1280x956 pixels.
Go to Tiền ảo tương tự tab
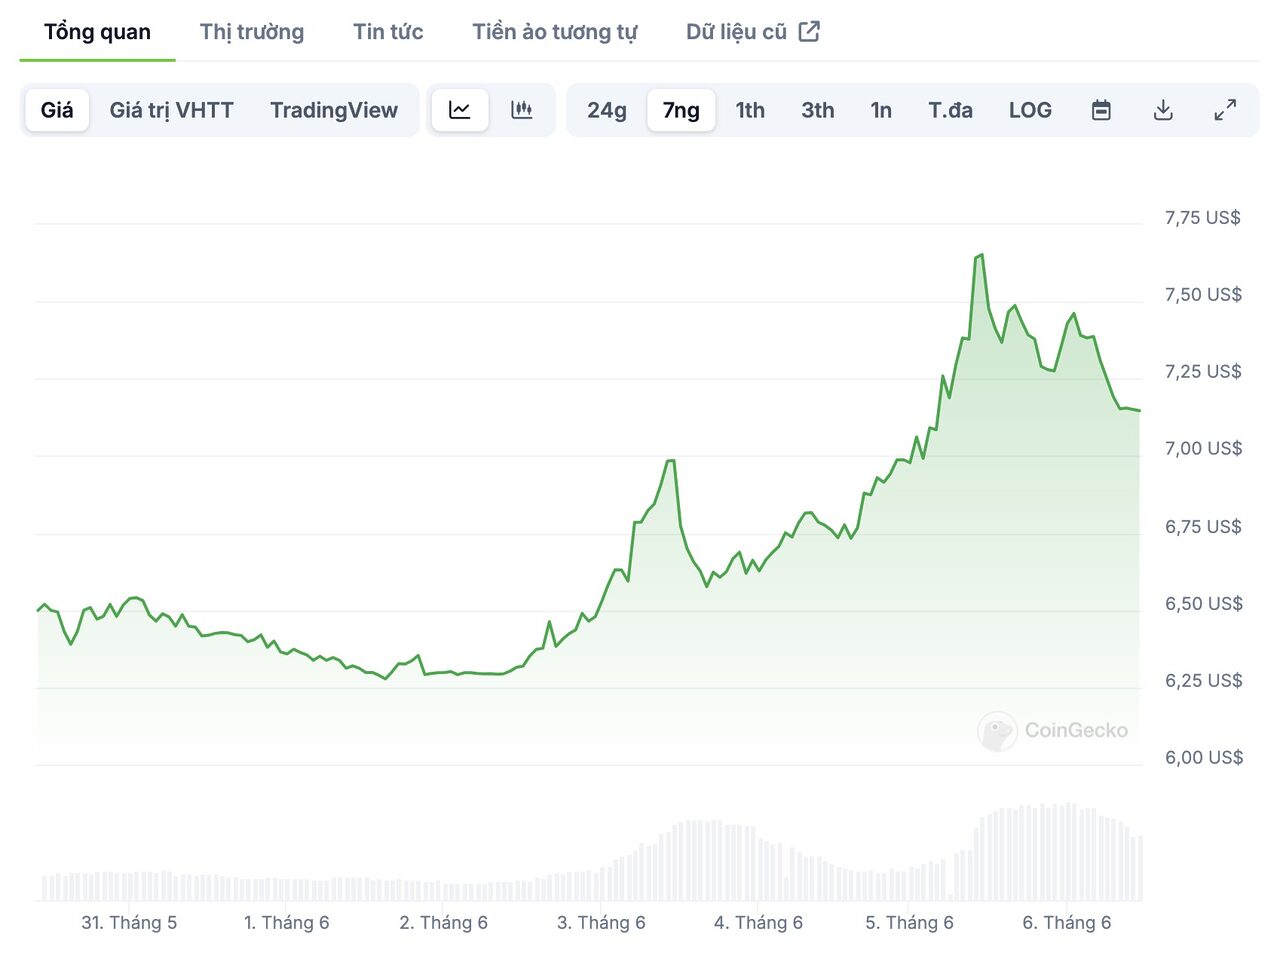555,32
